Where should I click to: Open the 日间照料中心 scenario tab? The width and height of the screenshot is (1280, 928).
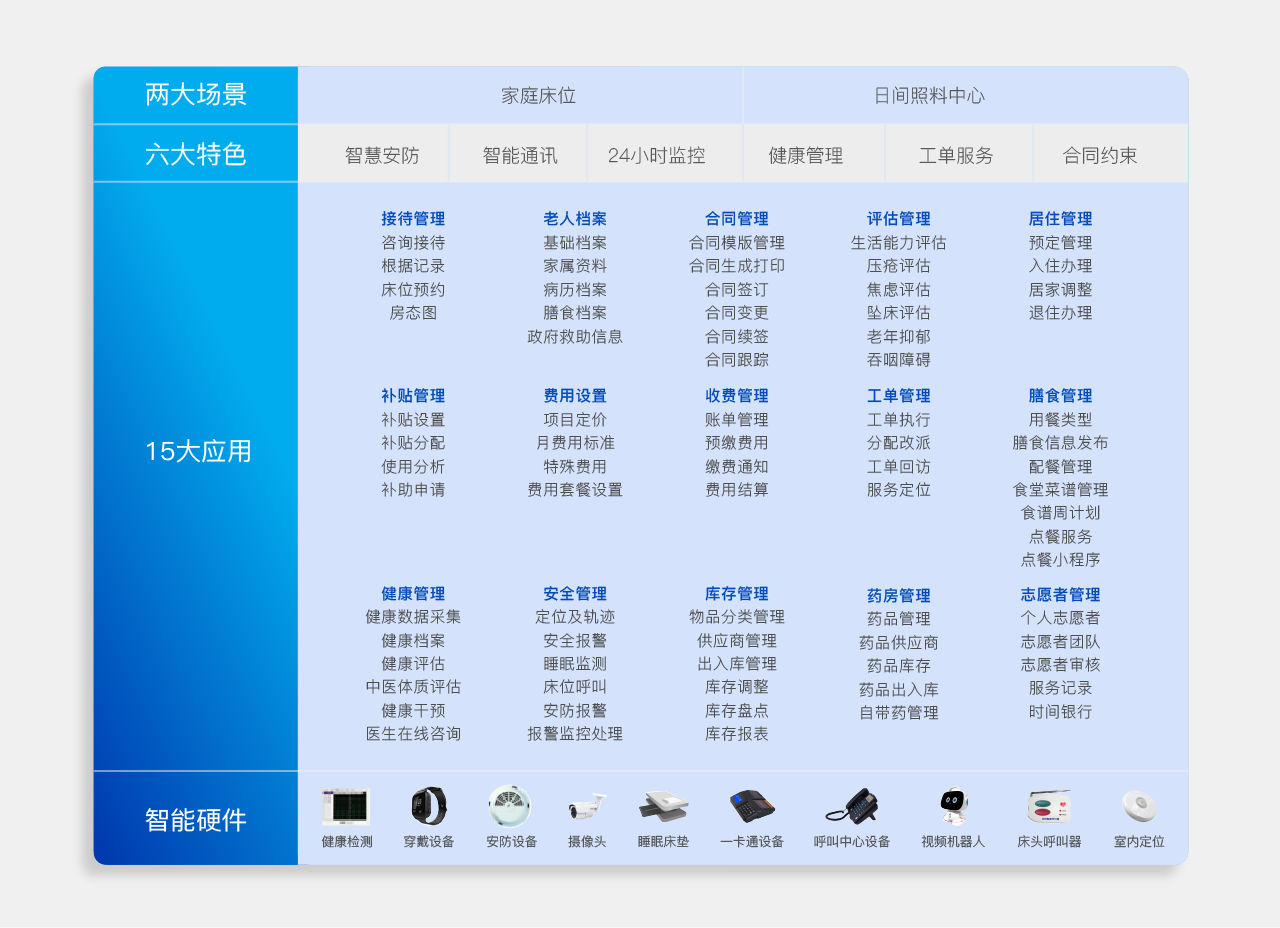929,96
